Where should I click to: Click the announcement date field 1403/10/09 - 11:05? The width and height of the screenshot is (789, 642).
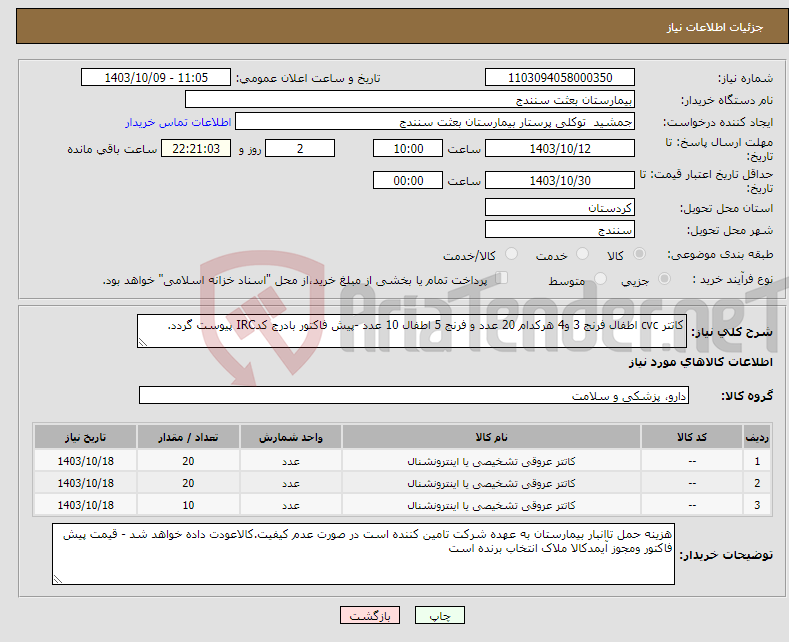point(155,77)
